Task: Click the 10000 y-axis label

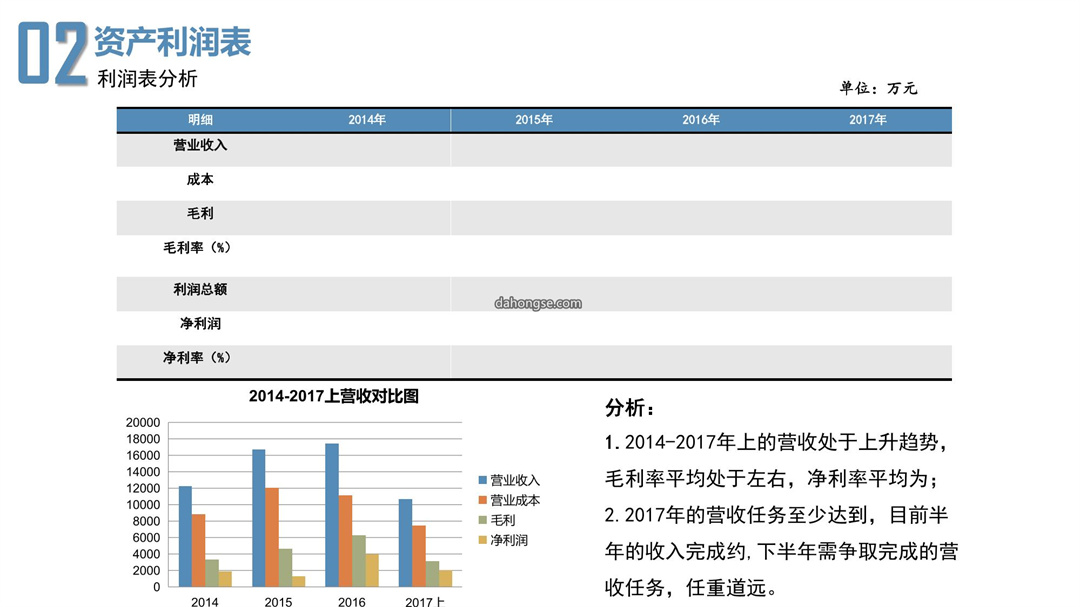Action: 143,505
